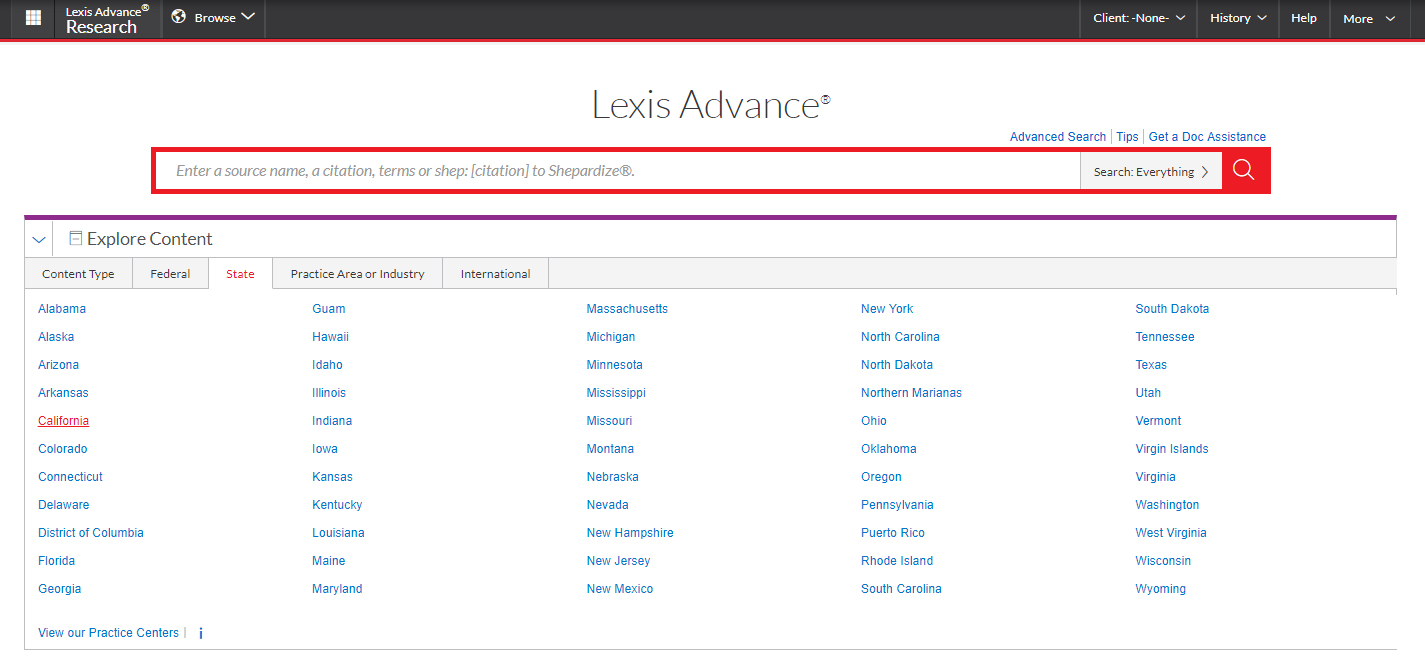Open Practice Area or Industry tab
This screenshot has width=1425, height=660.
pos(357,274)
